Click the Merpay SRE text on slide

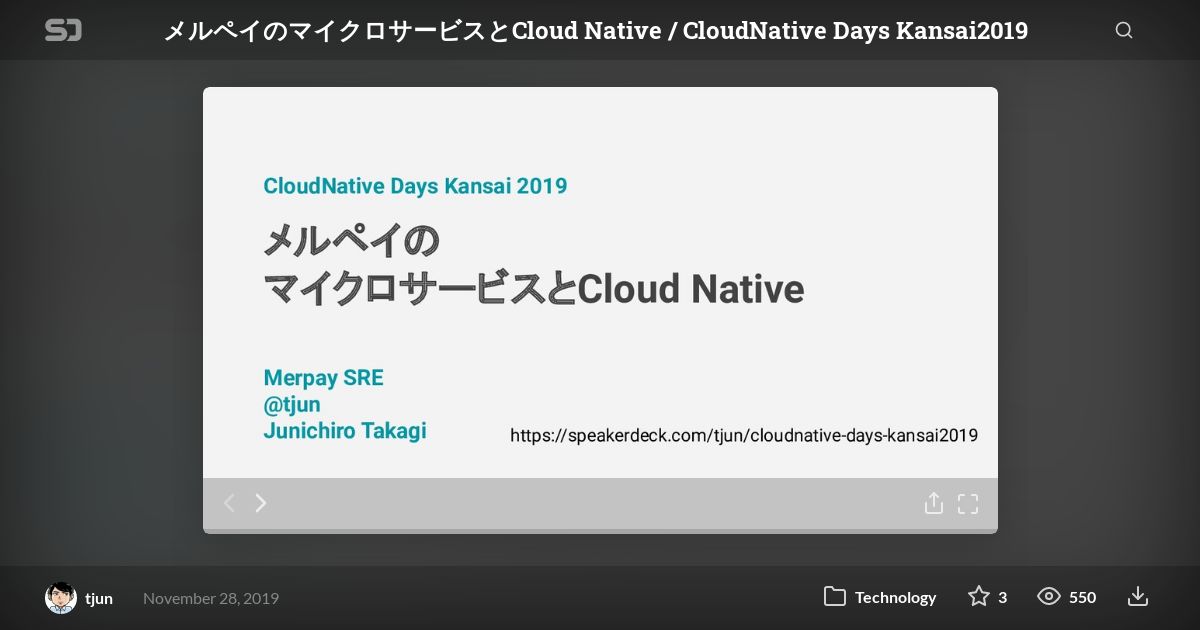(x=323, y=378)
